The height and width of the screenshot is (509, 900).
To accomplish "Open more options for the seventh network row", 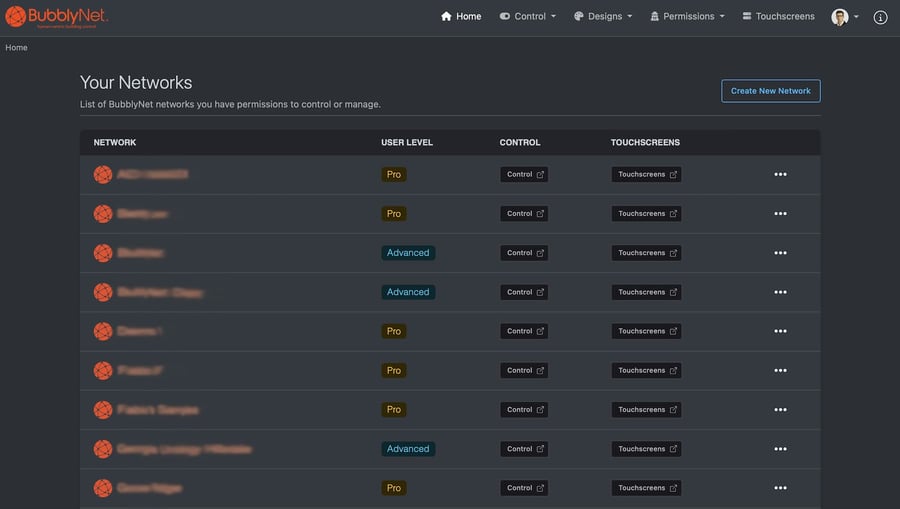I will (780, 410).
